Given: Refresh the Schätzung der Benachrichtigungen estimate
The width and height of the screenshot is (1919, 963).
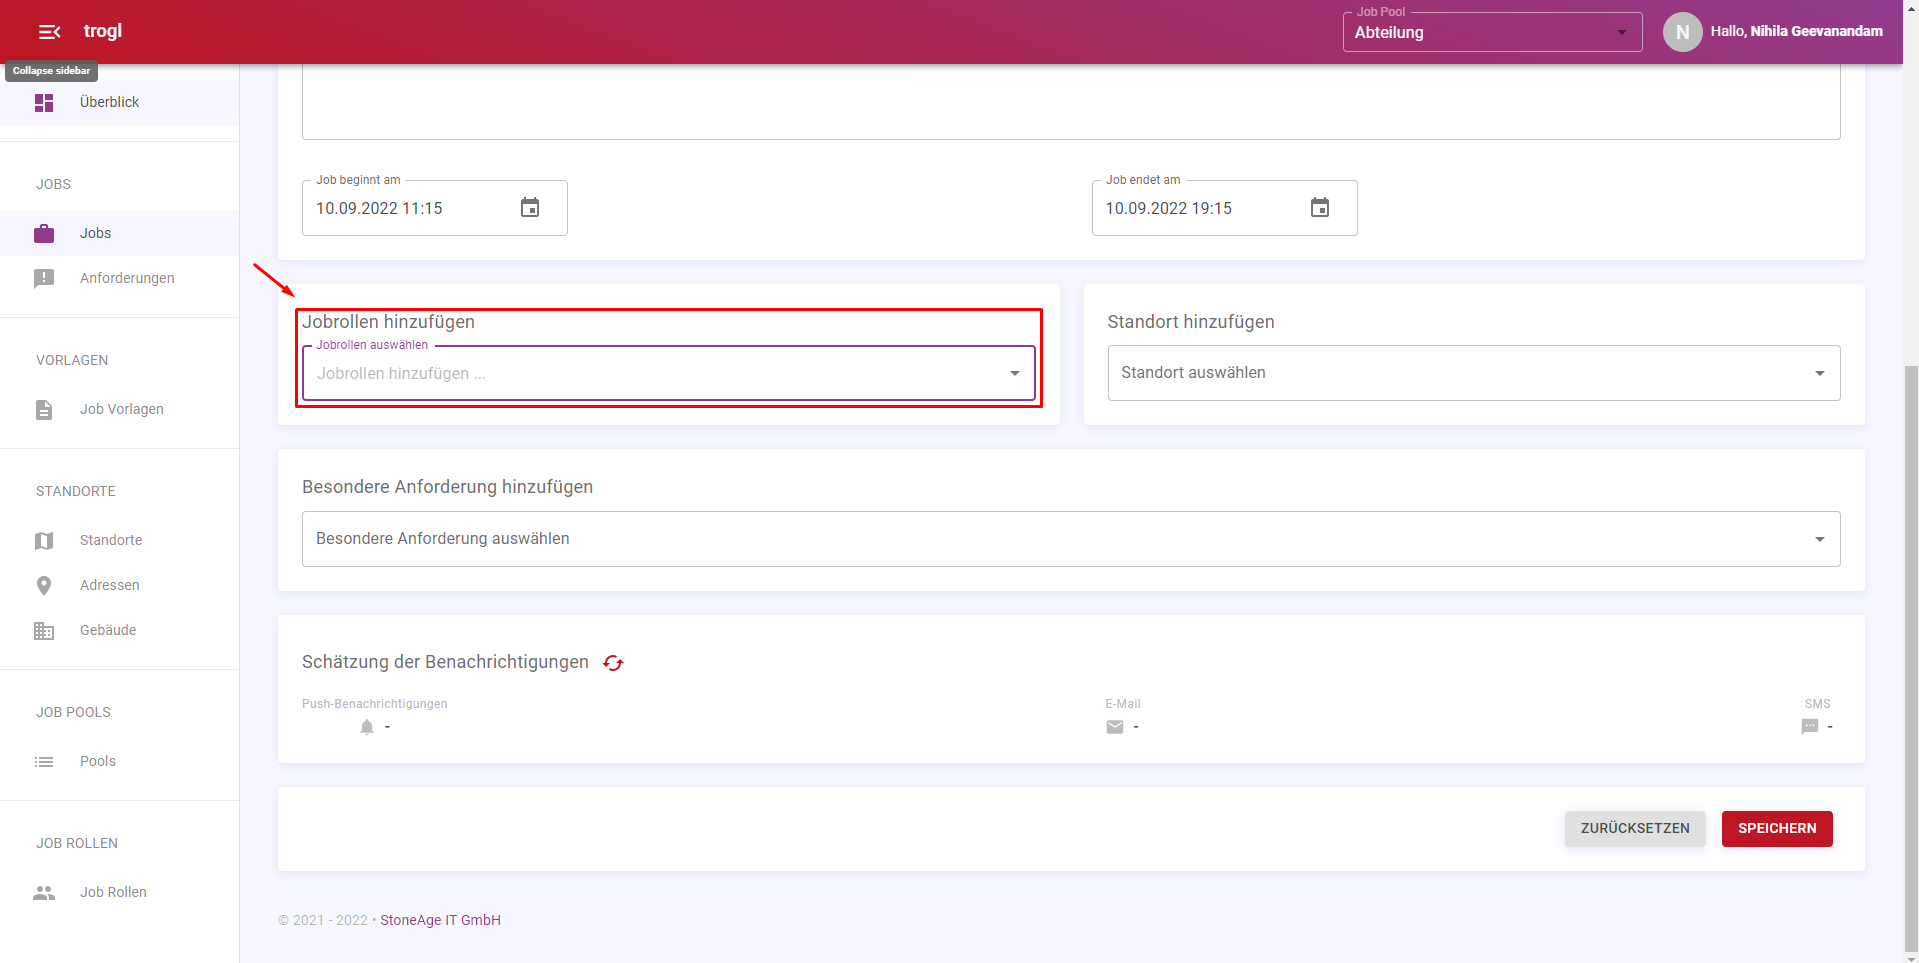Looking at the screenshot, I should 613,663.
